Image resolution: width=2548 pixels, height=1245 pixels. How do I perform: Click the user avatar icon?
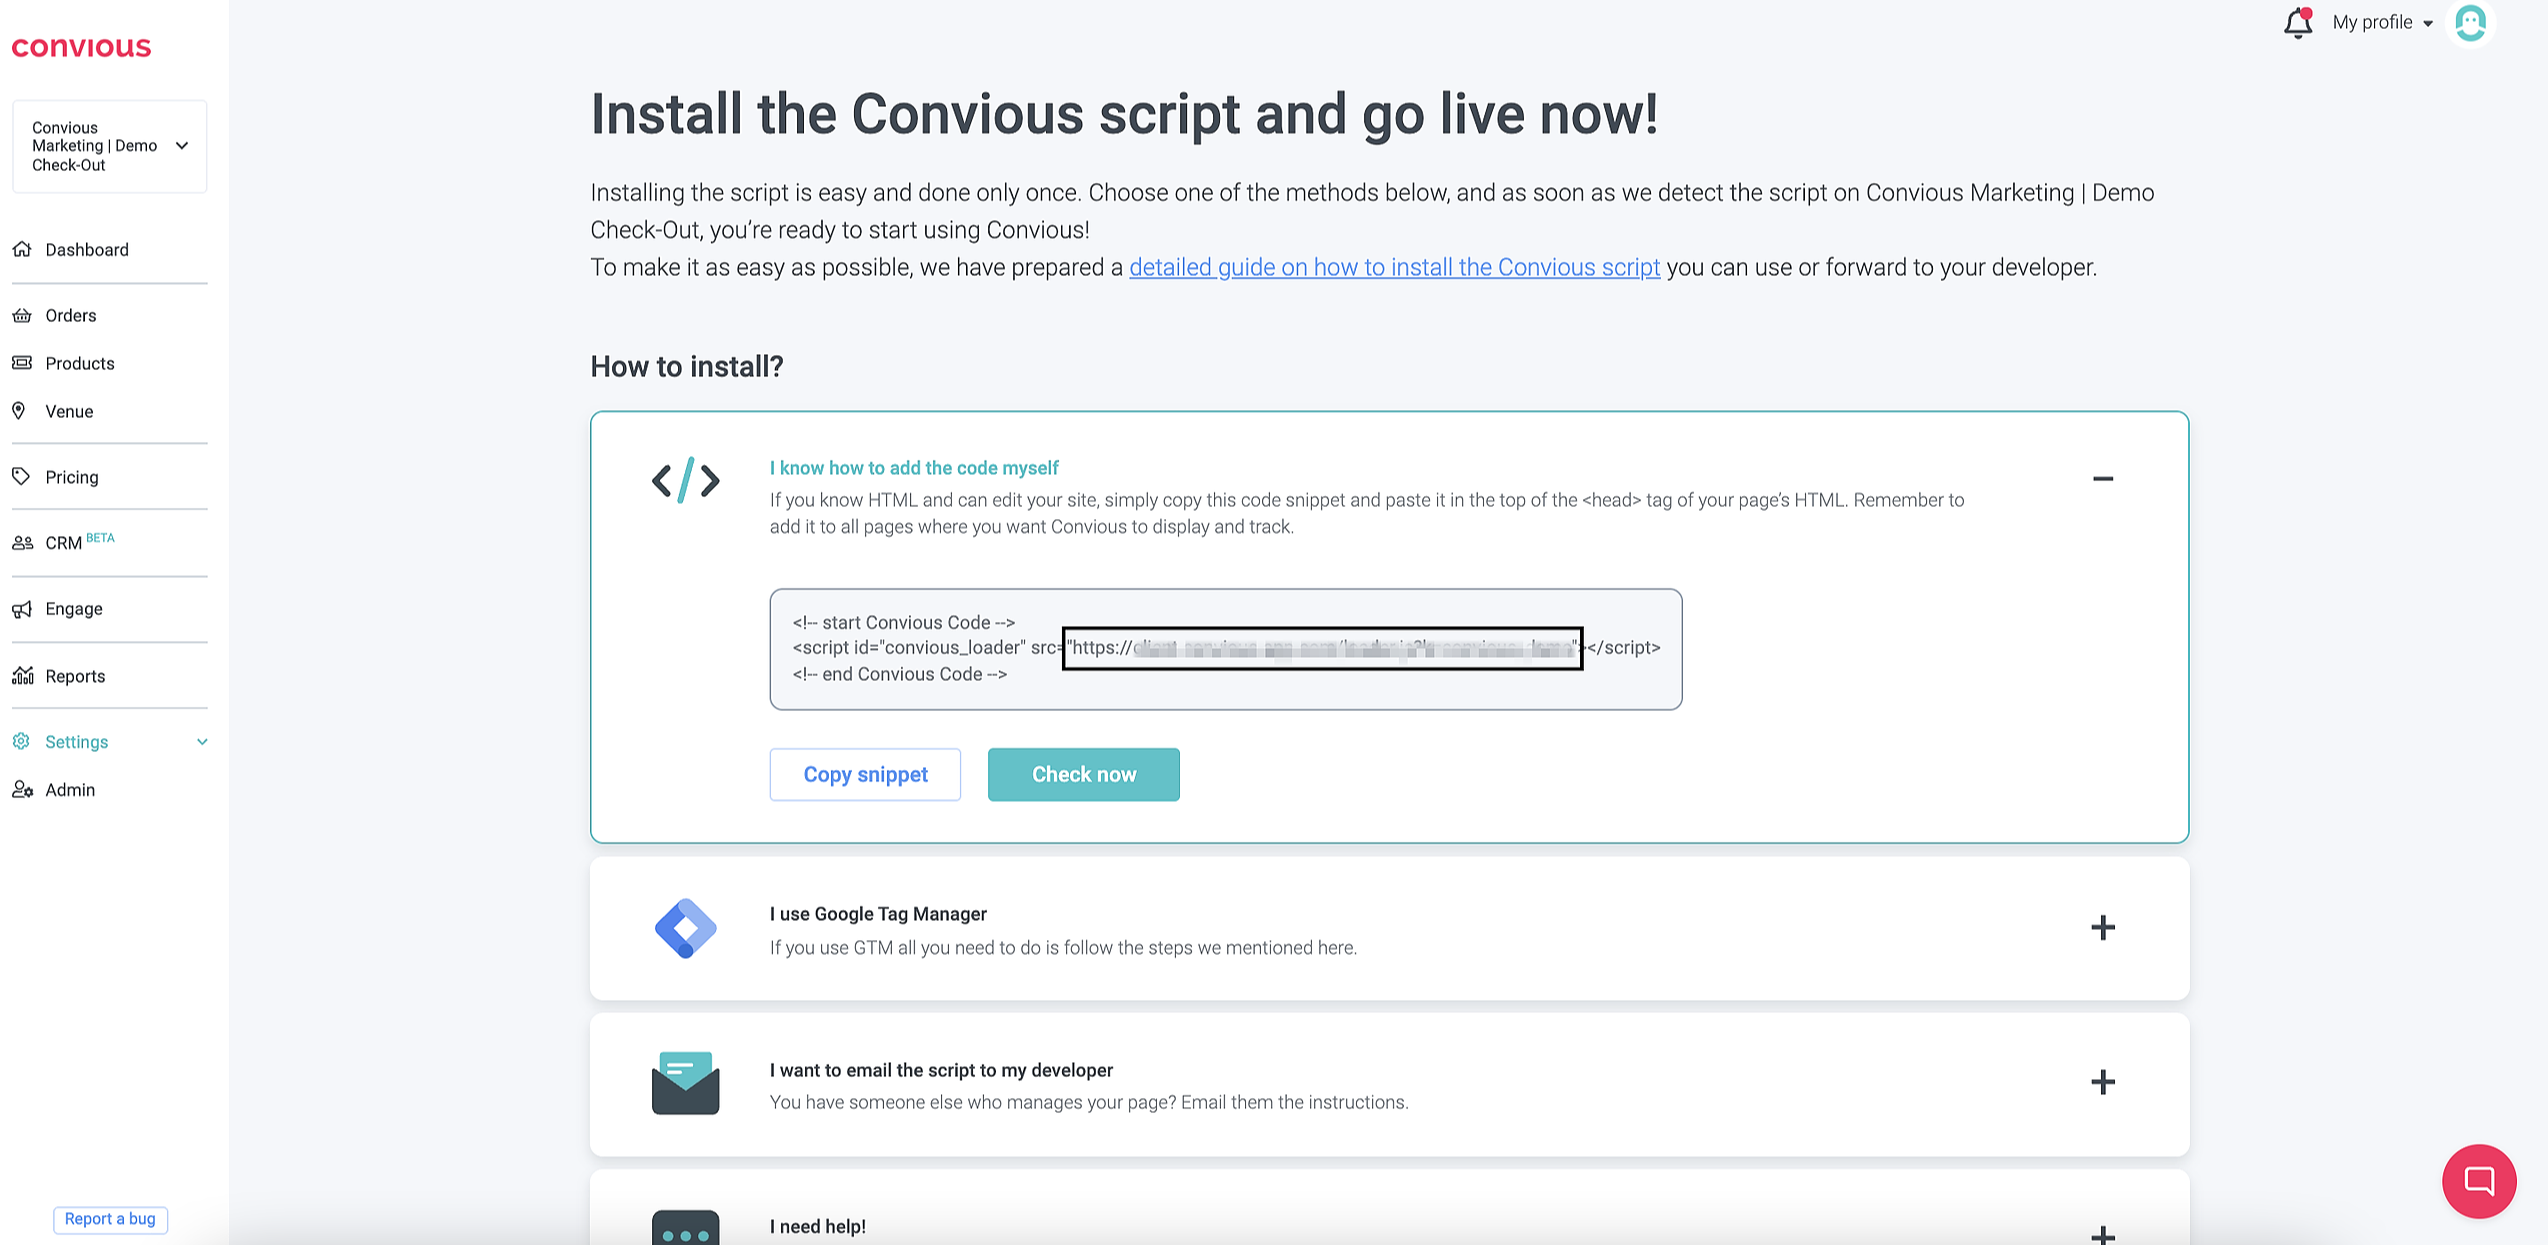tap(2470, 23)
